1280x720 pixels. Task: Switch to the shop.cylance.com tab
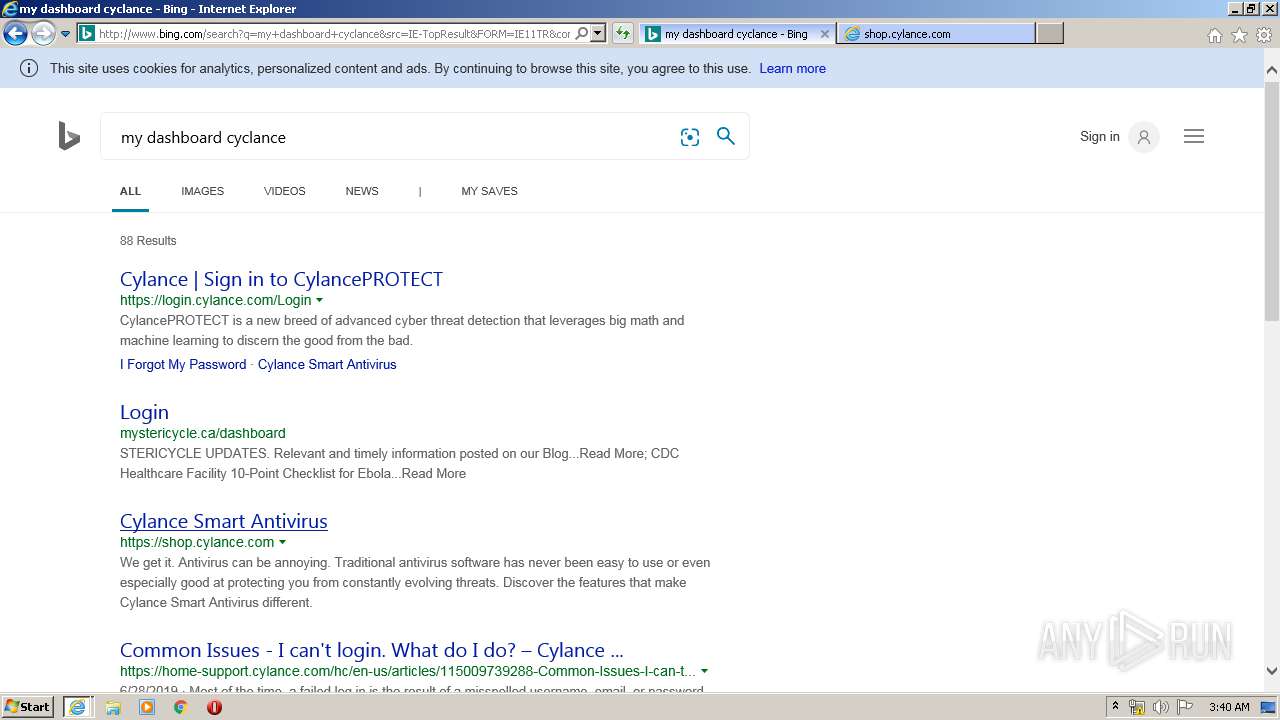[x=936, y=34]
